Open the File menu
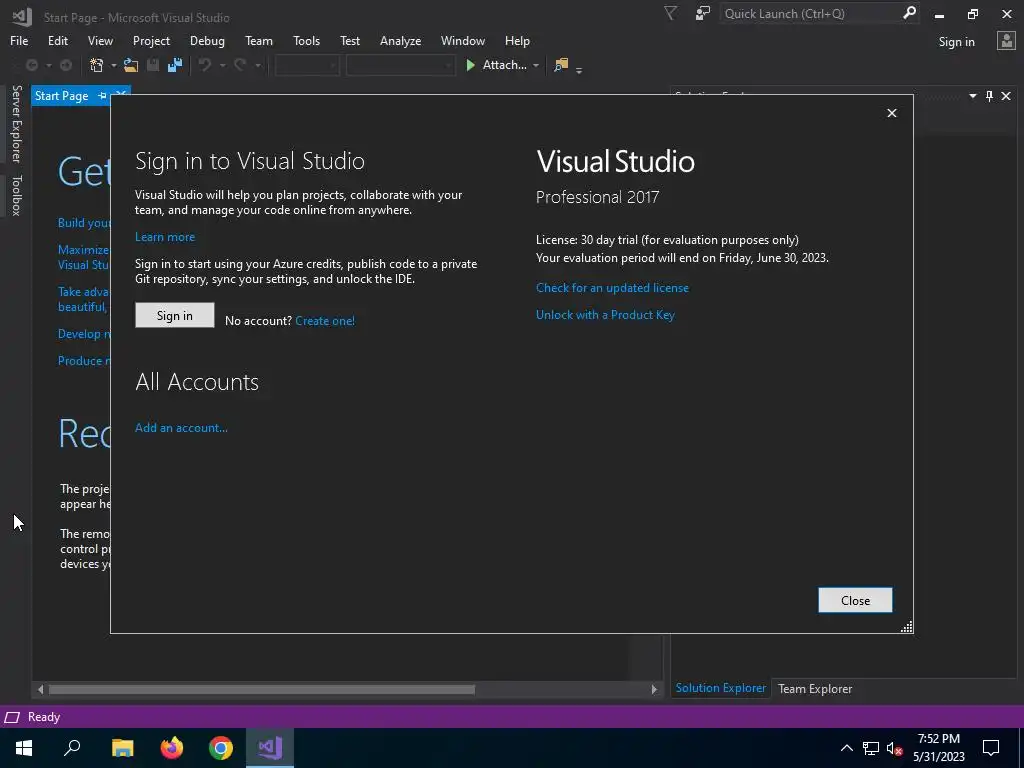Image resolution: width=1024 pixels, height=768 pixels. pyautogui.click(x=19, y=40)
